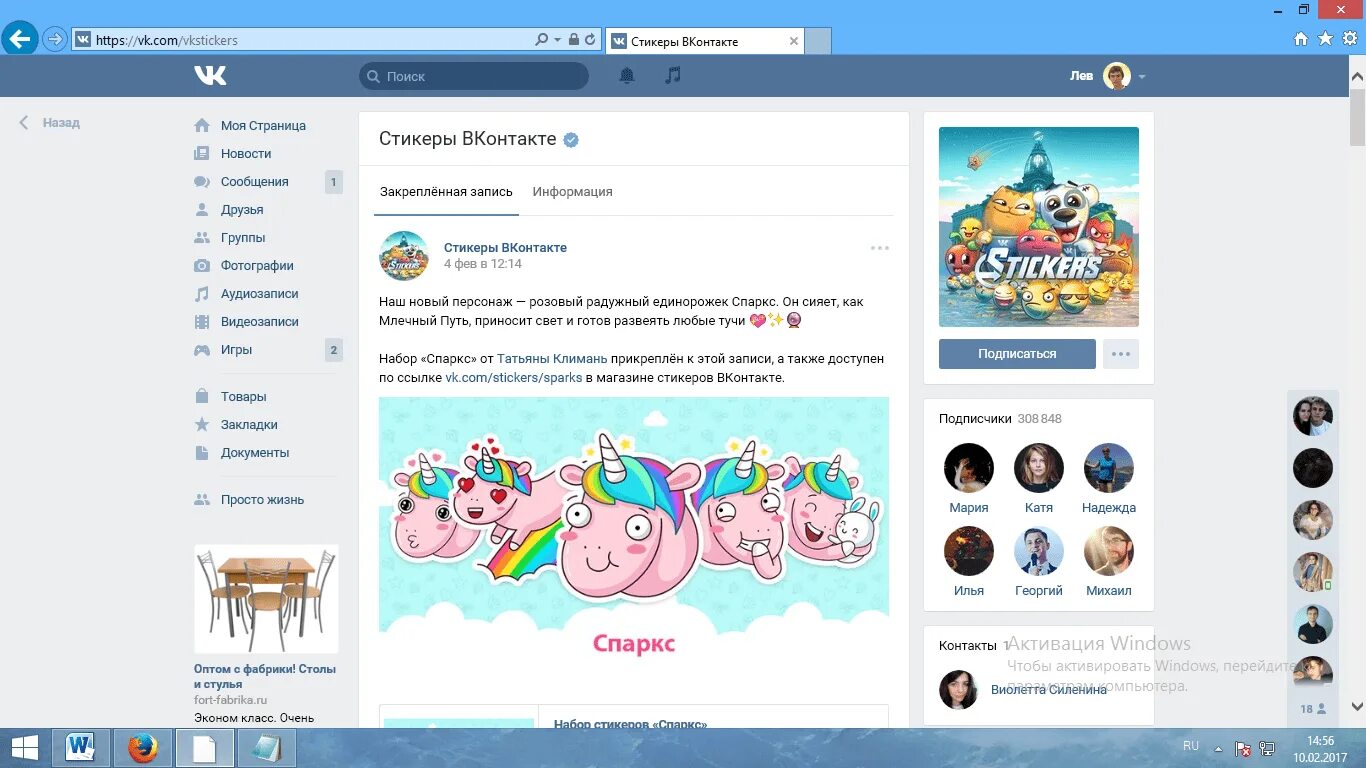Image resolution: width=1366 pixels, height=768 pixels.
Task: Click the verified checkmark beside community name
Action: 571,140
